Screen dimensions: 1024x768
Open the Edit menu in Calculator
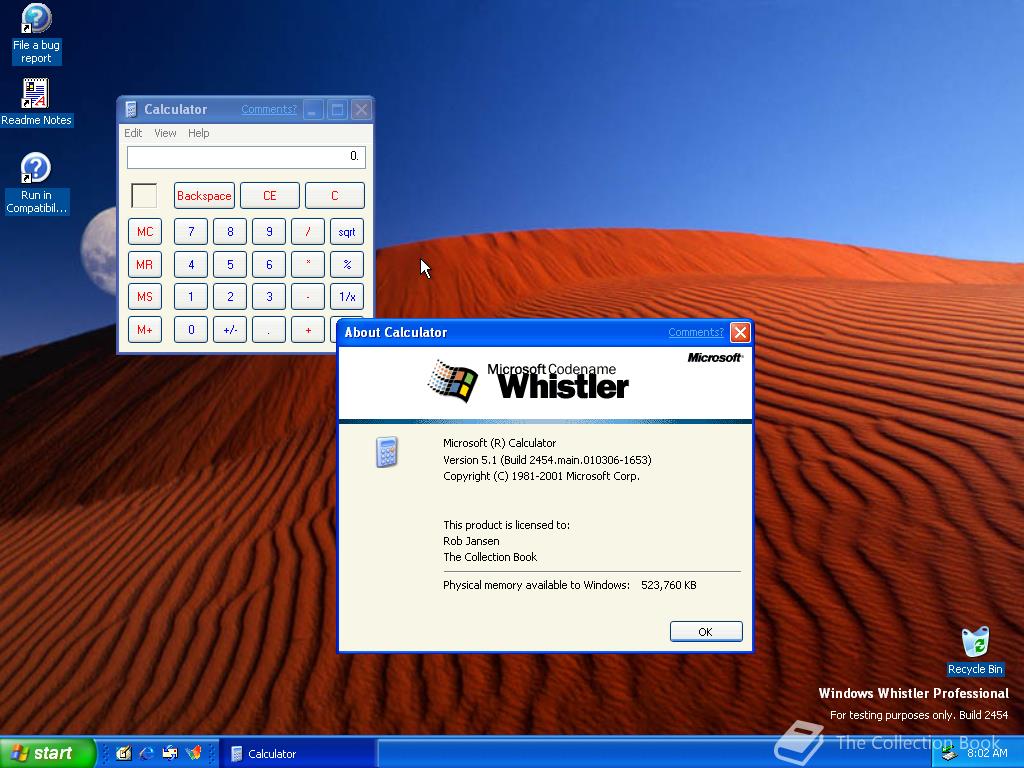click(133, 133)
